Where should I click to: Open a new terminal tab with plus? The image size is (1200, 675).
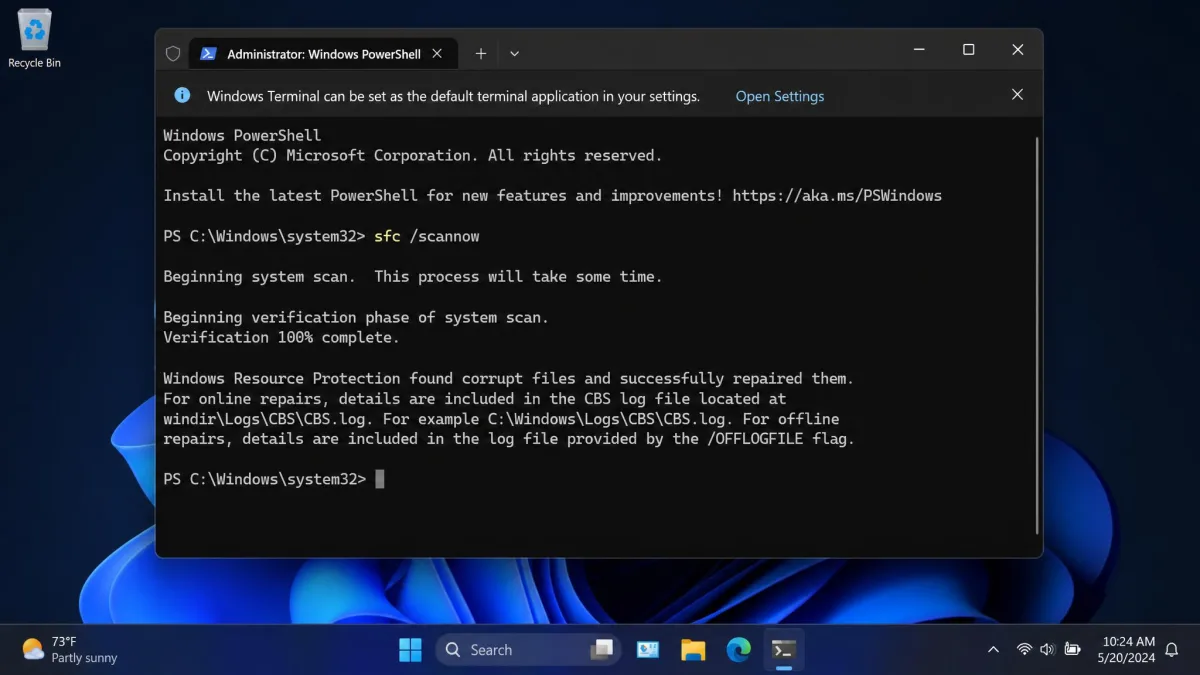[481, 54]
